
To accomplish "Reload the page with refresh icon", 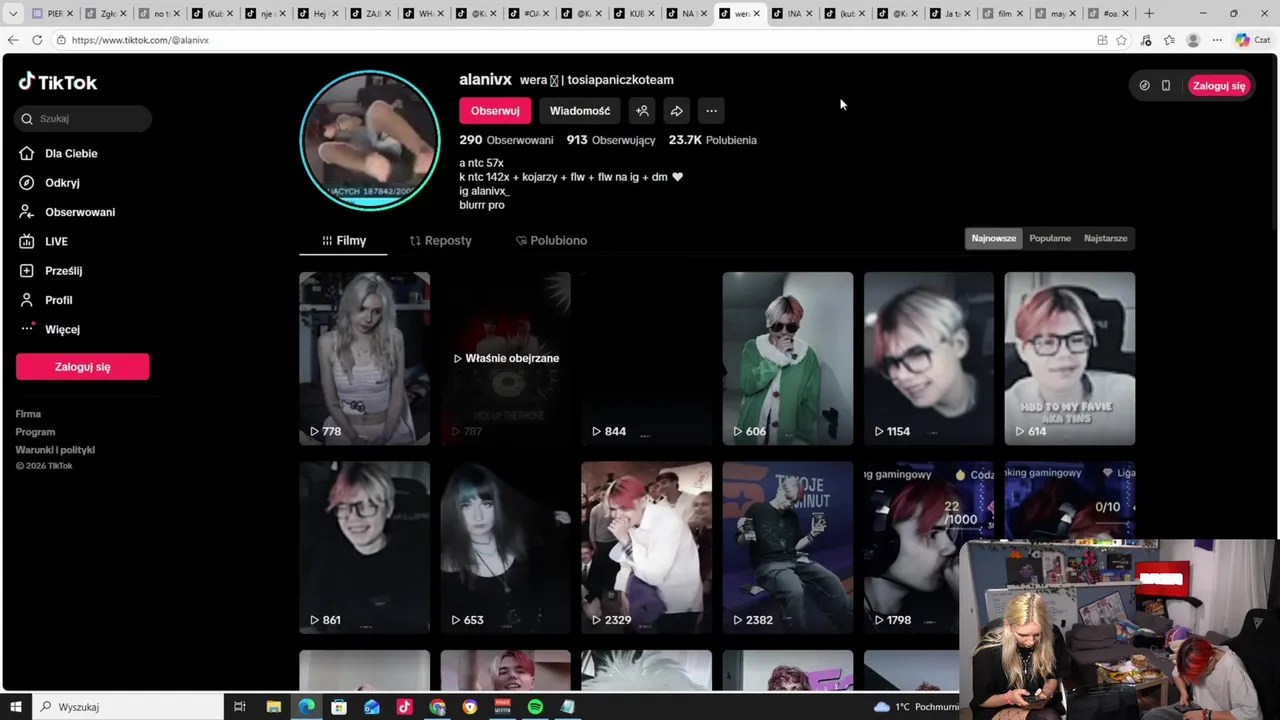I will (37, 40).
